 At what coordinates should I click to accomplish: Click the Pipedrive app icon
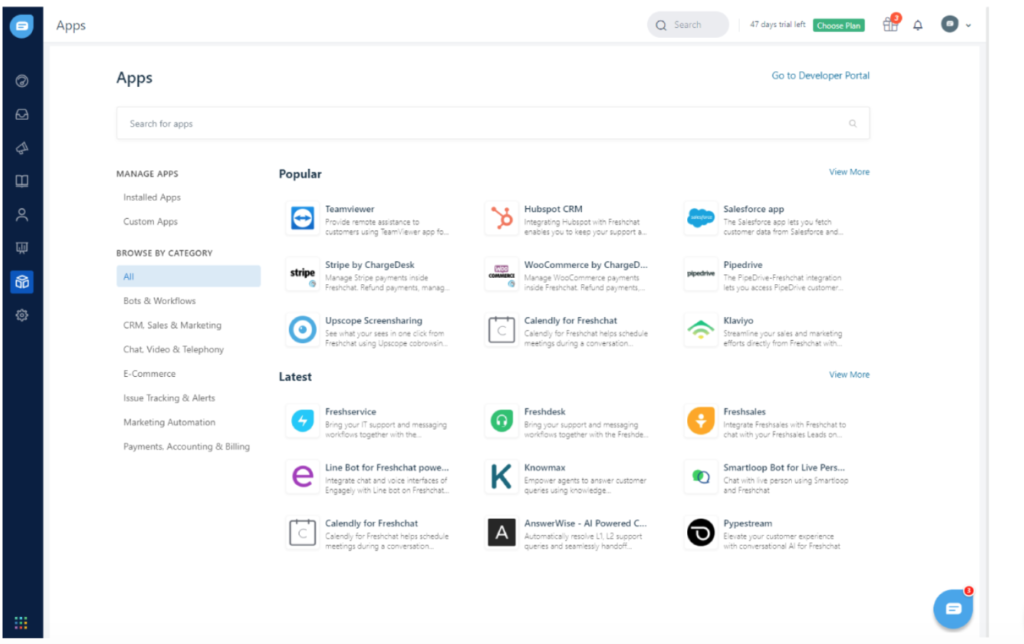click(x=701, y=274)
